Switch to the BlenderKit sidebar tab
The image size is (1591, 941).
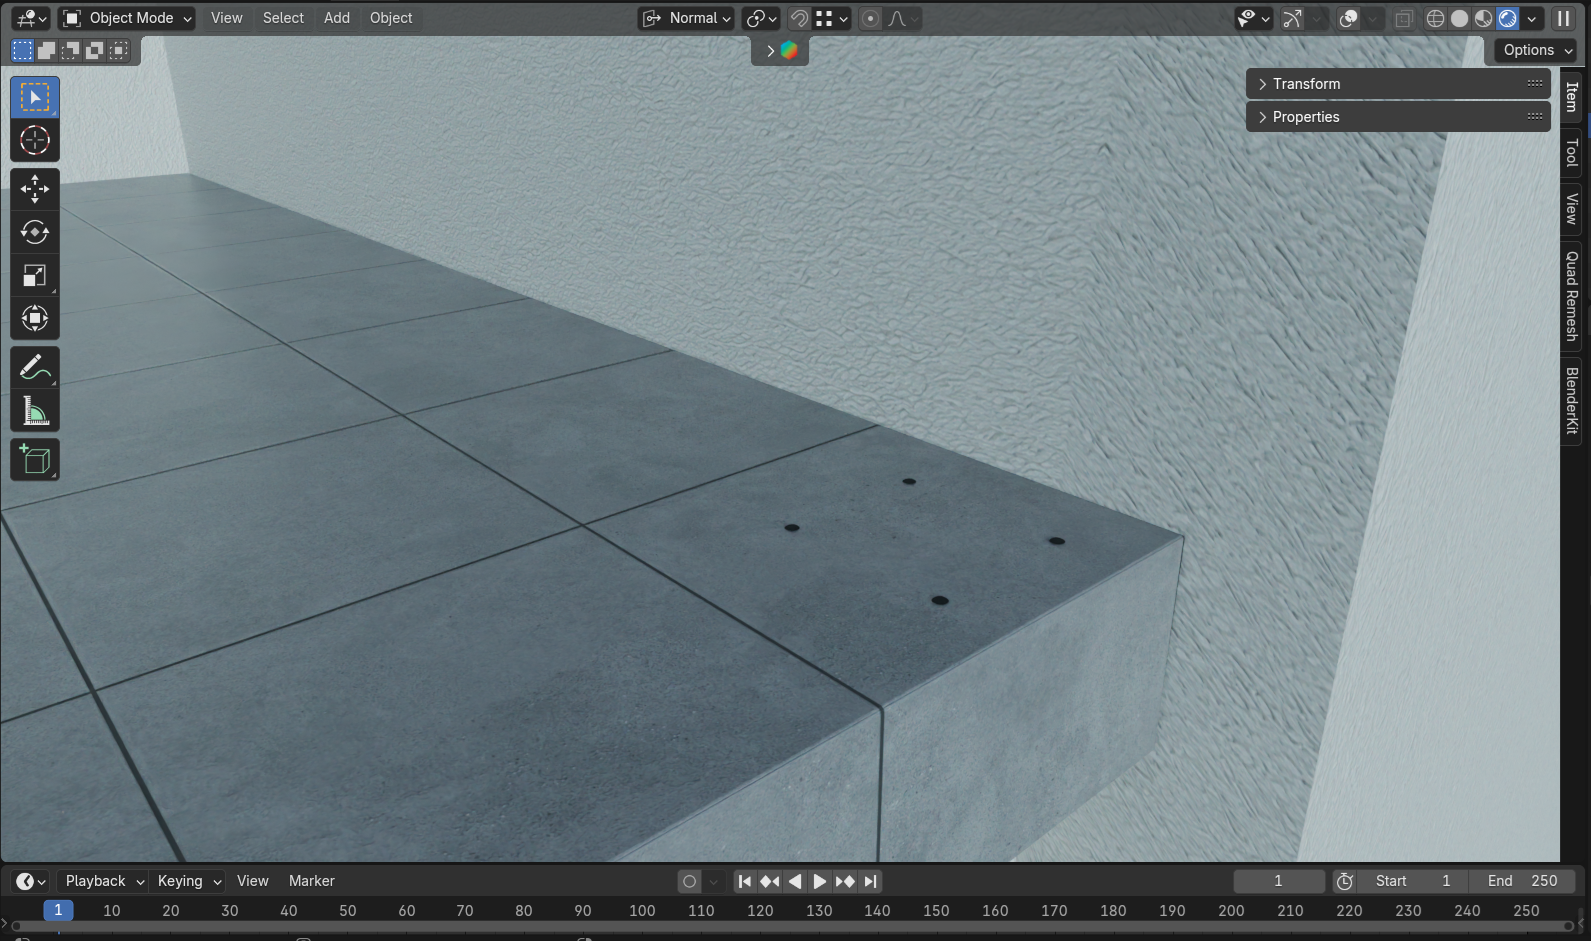[1572, 400]
